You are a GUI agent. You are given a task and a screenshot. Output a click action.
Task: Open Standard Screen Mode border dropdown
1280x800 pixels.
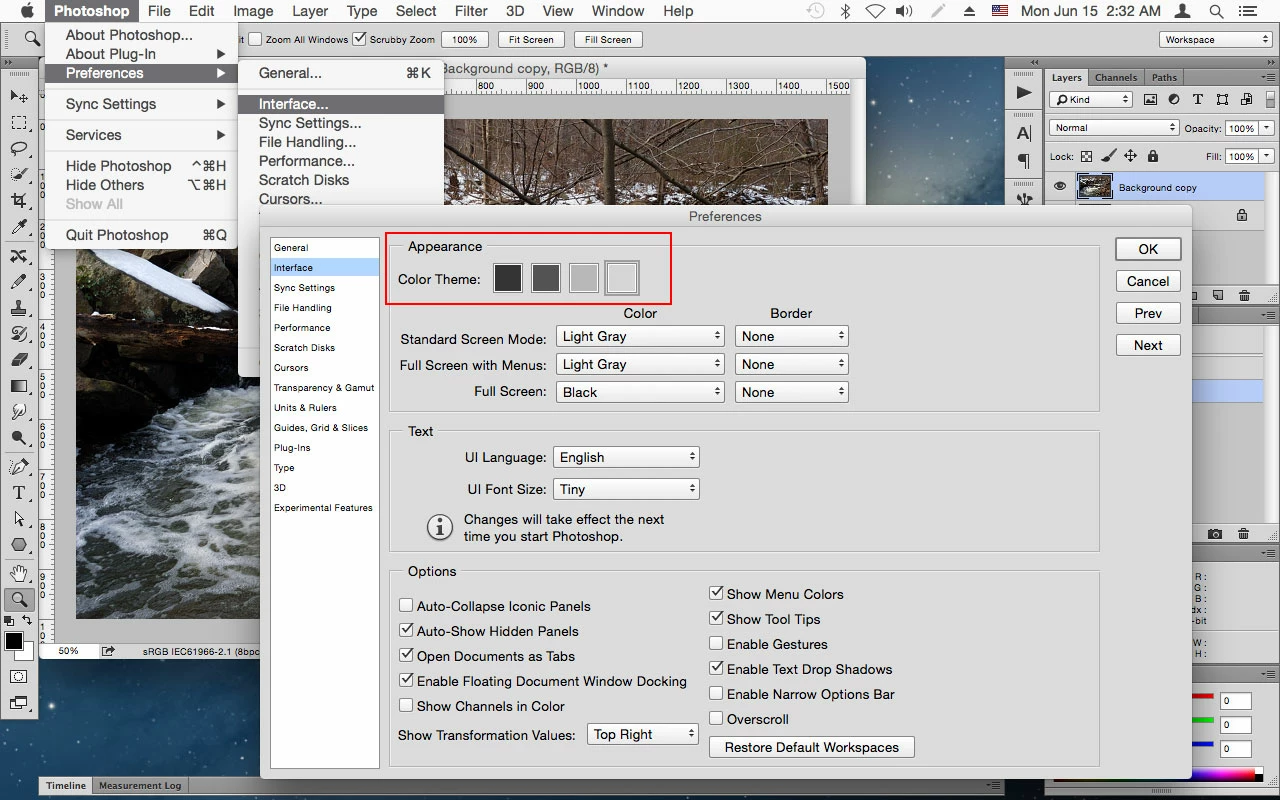[x=792, y=337]
